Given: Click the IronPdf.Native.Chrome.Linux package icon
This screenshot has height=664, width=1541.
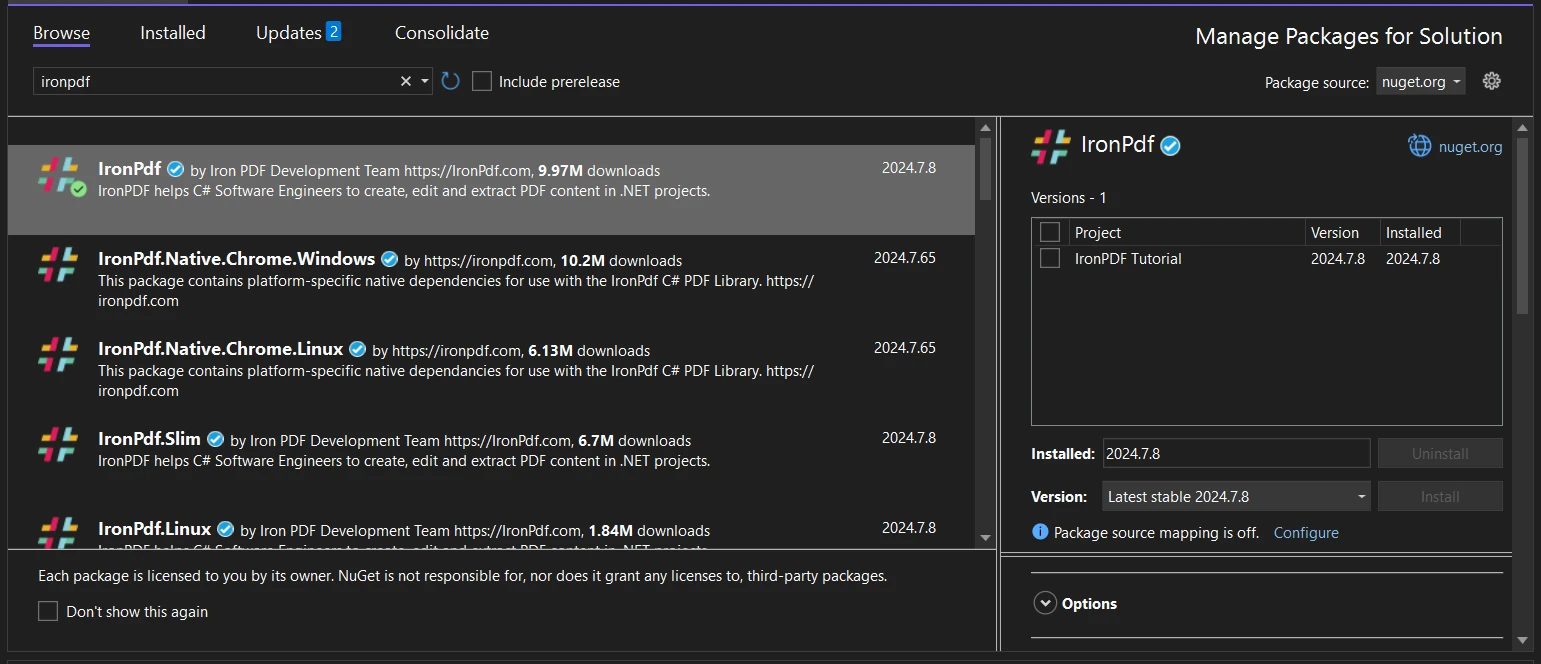Looking at the screenshot, I should pos(58,355).
